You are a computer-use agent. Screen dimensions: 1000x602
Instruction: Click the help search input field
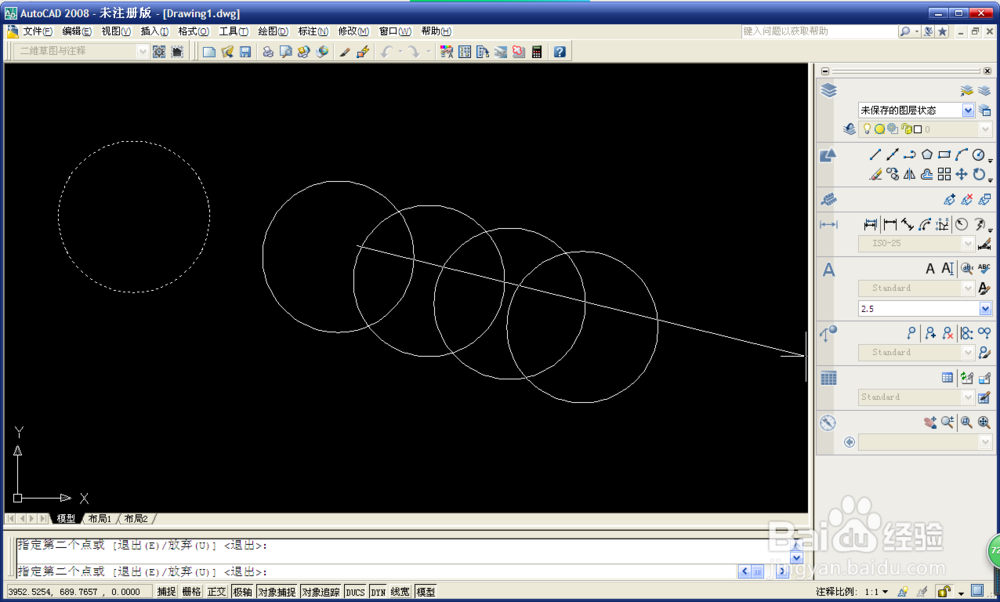819,31
